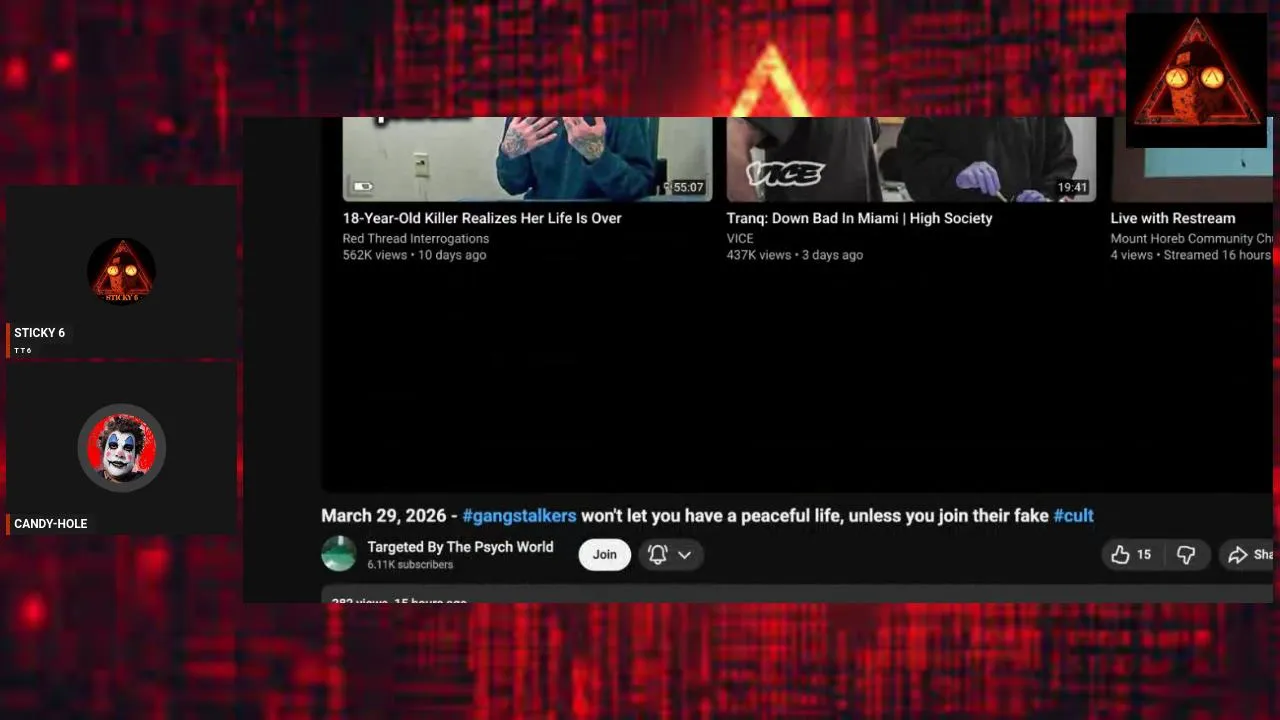Screen dimensions: 1280x720
Task: Click the Live with Restream video title
Action: pos(1172,218)
